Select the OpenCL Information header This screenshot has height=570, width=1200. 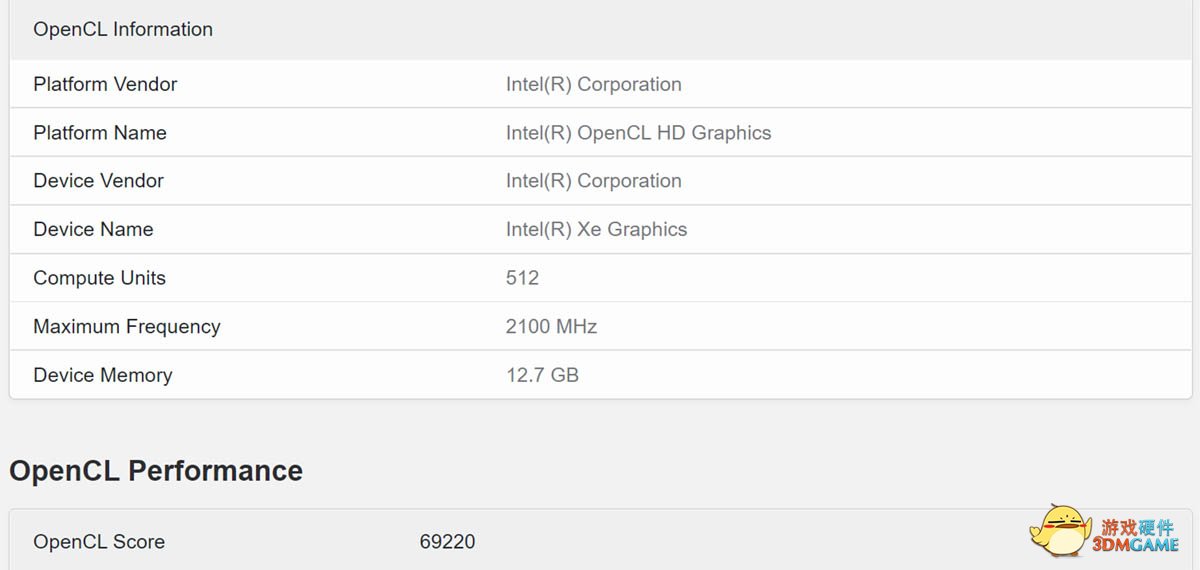(123, 29)
